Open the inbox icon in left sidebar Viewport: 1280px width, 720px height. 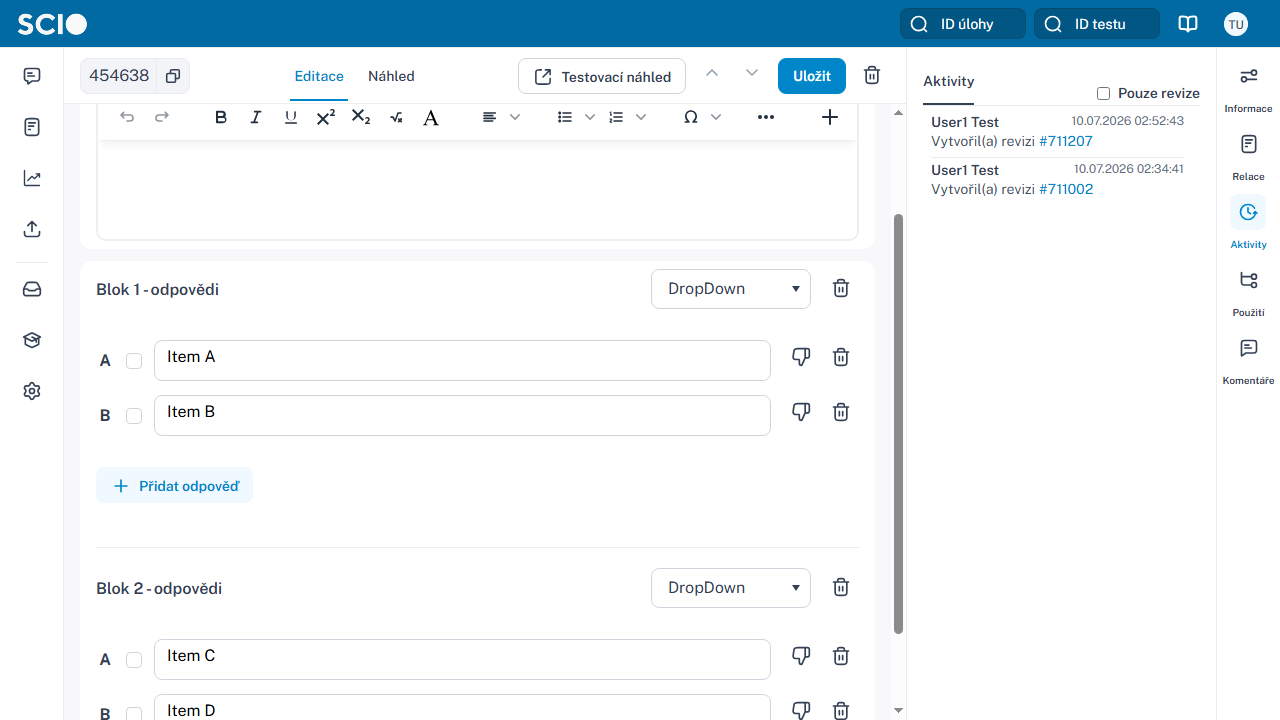pos(32,289)
